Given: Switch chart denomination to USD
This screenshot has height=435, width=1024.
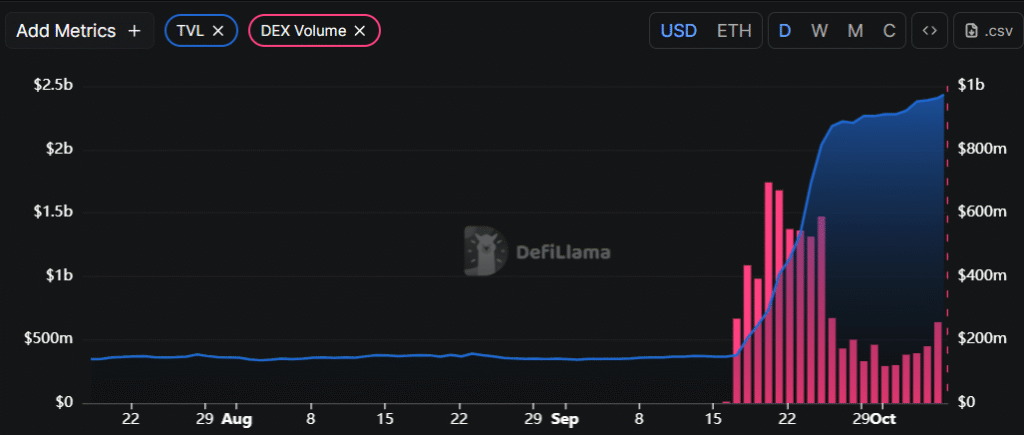Looking at the screenshot, I should pos(678,31).
